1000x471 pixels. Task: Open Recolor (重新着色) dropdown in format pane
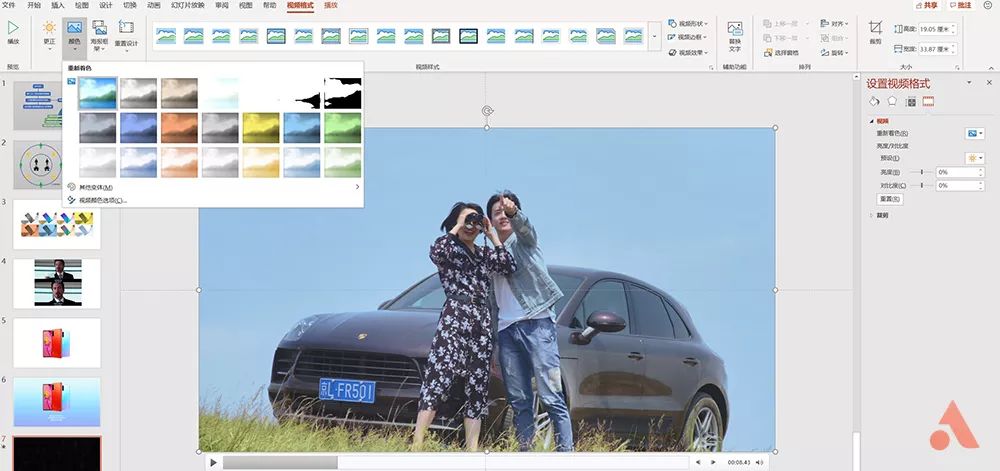(x=974, y=133)
